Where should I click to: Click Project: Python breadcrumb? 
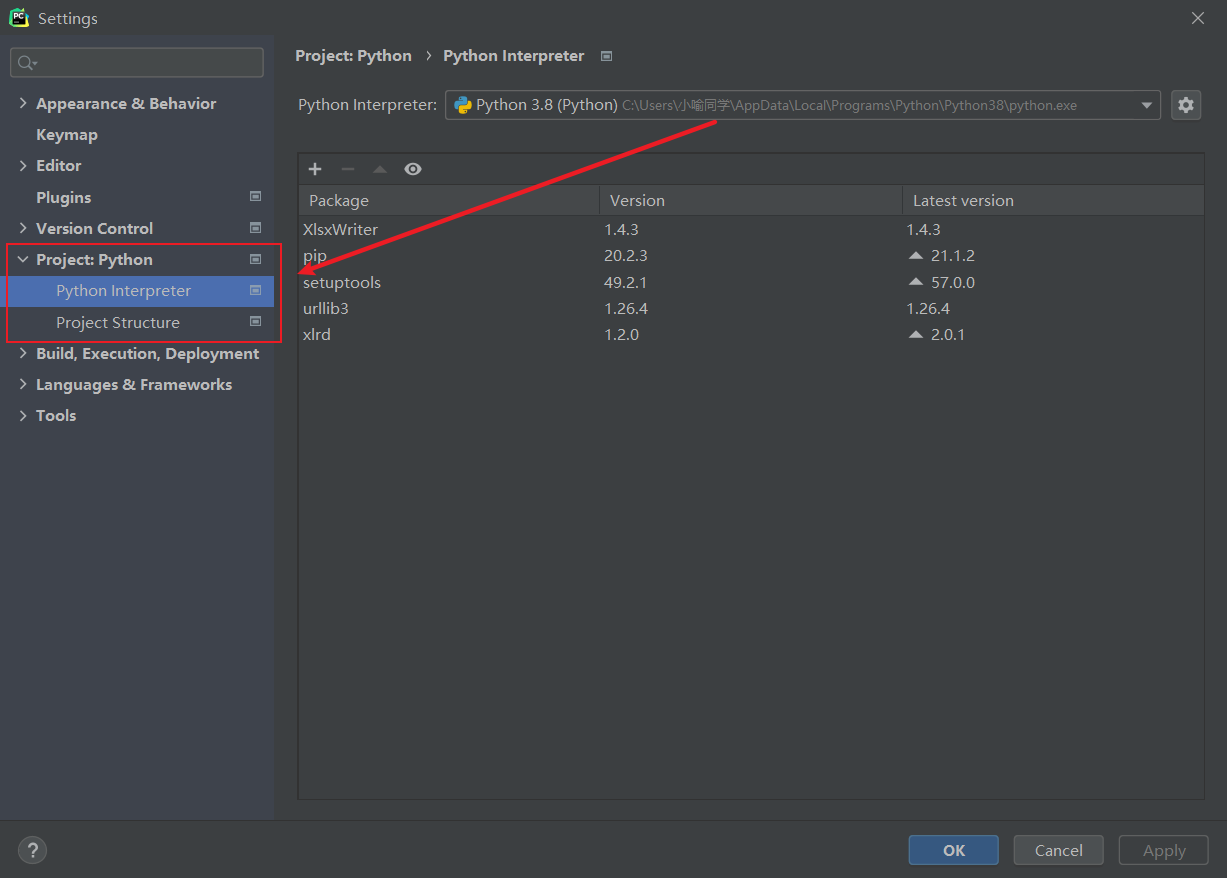click(353, 56)
